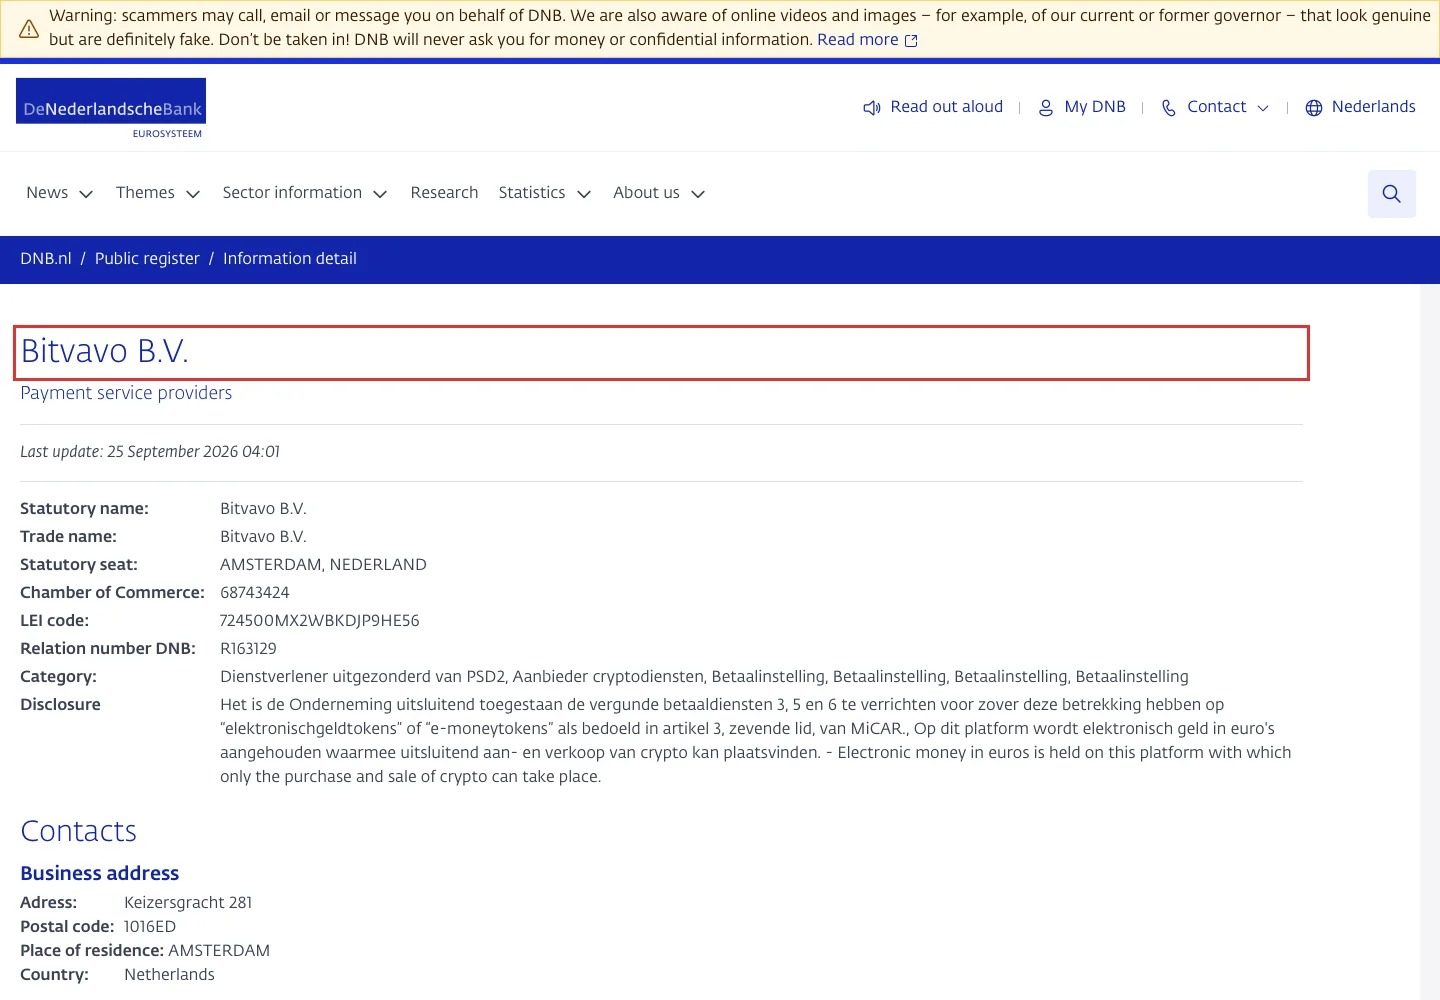Click the country value Netherlands
Screen dimensions: 1440x1000
(169, 975)
